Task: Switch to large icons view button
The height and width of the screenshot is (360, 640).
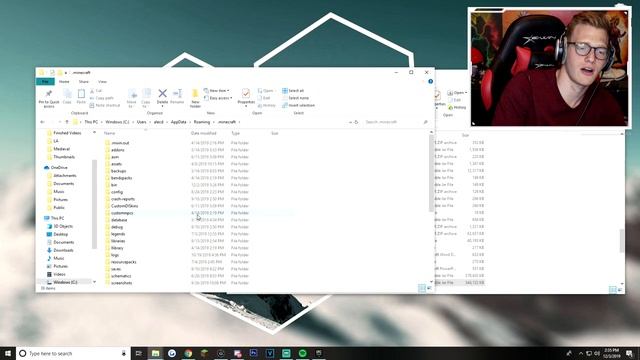Action: click(x=429, y=288)
